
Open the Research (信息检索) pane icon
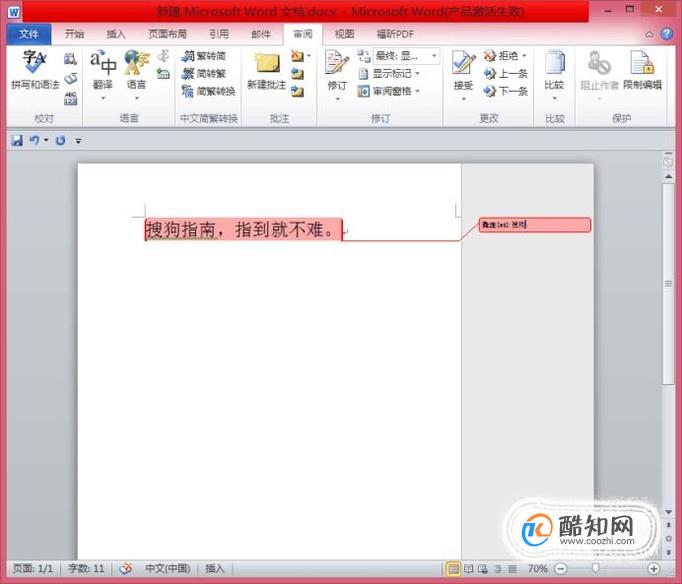click(70, 59)
